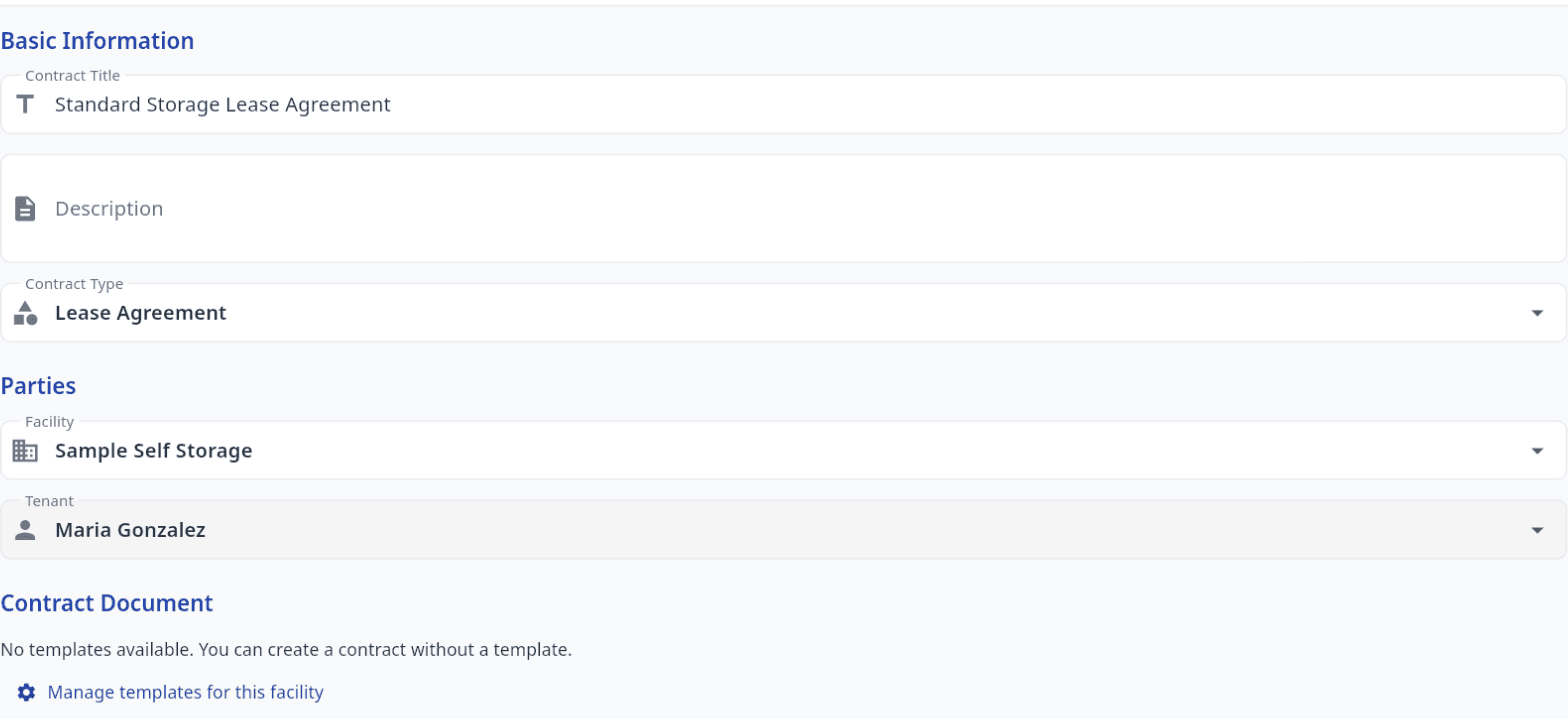Click the text icon beside Contract Title

(x=25, y=104)
